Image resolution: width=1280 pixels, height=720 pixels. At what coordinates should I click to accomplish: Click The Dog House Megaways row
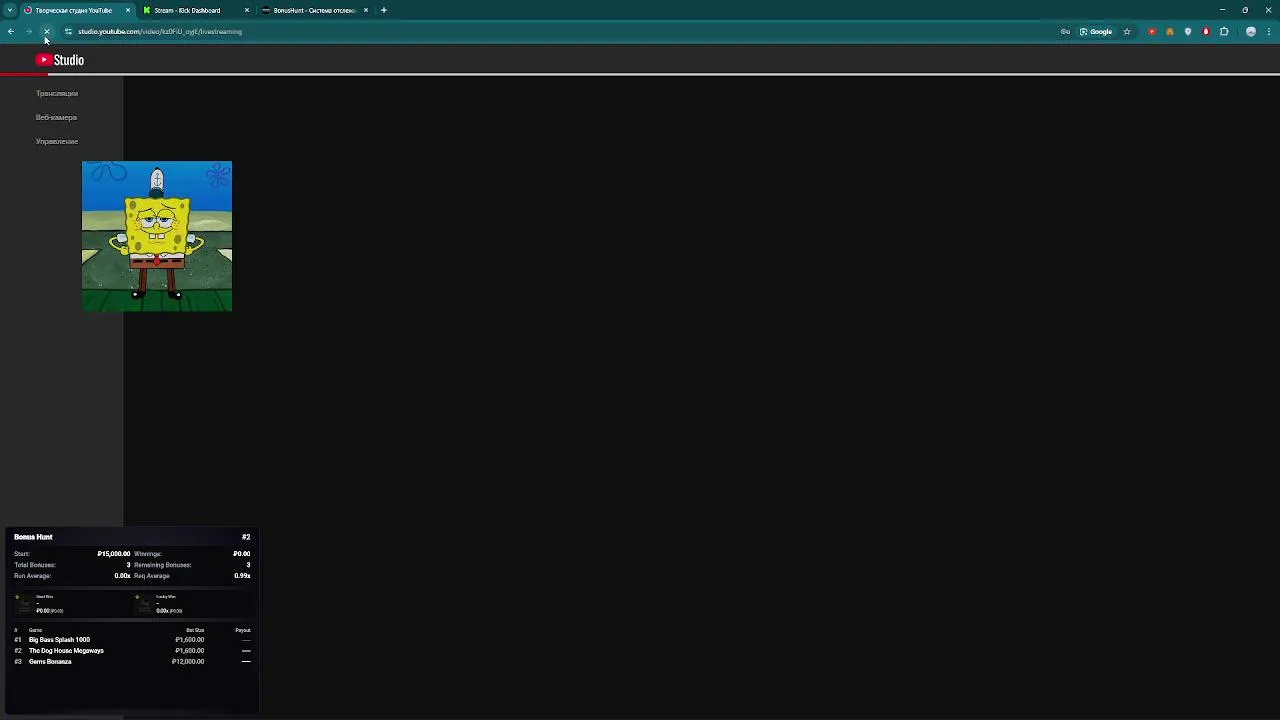tap(132, 651)
